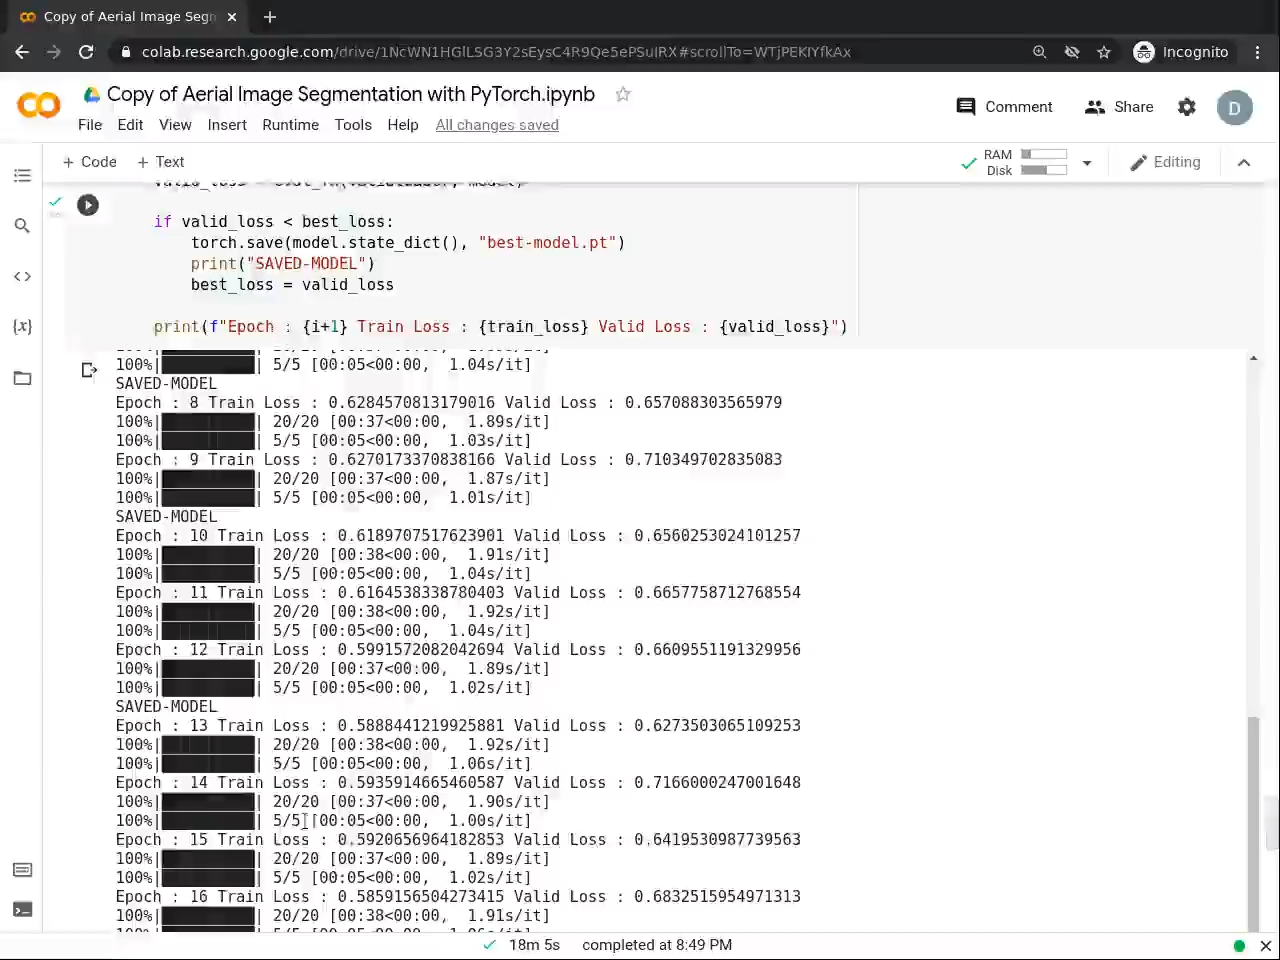Dismiss the bottom status bar
This screenshot has width=1280, height=960.
tap(1265, 945)
